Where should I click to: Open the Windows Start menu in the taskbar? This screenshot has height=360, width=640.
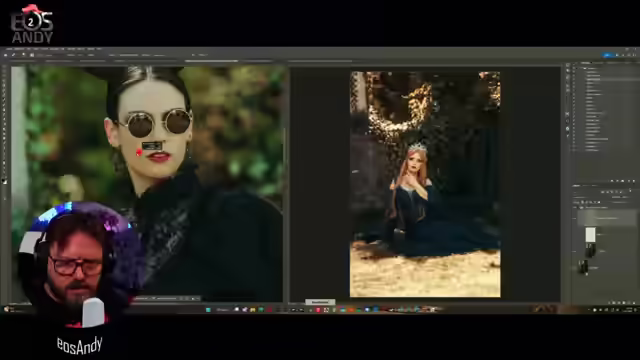coord(208,310)
